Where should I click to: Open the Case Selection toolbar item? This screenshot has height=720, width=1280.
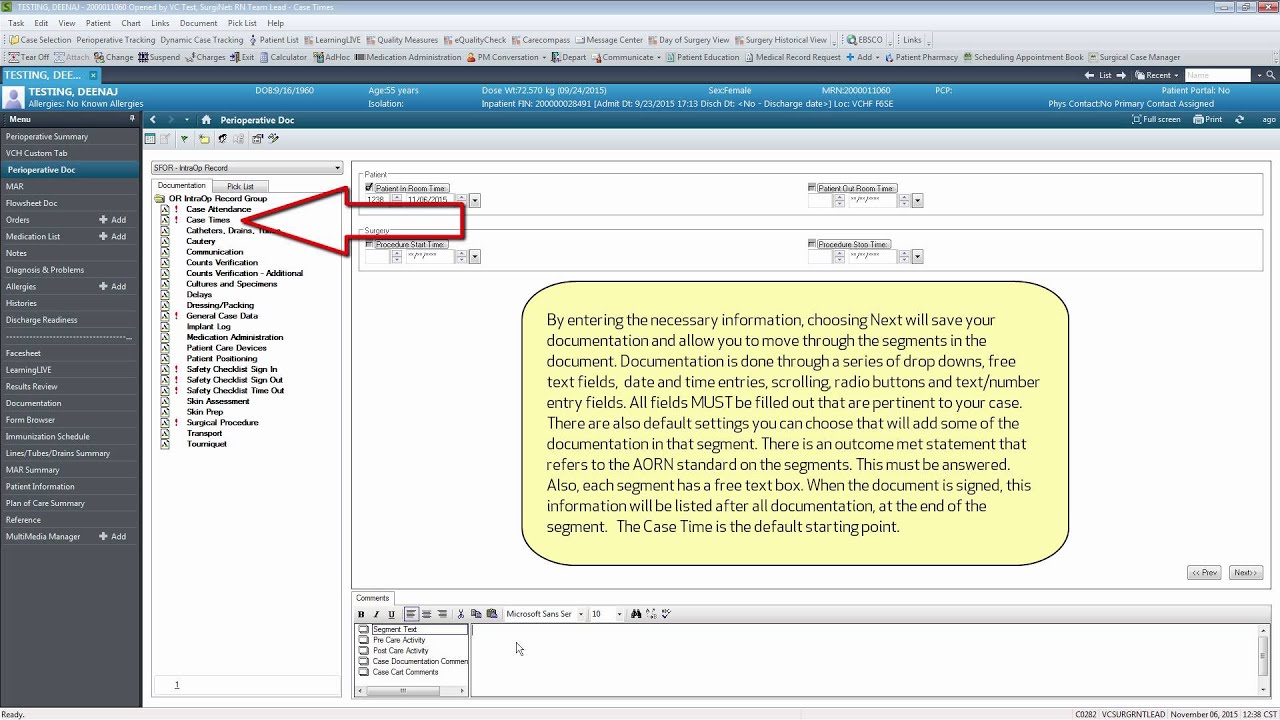coord(39,40)
